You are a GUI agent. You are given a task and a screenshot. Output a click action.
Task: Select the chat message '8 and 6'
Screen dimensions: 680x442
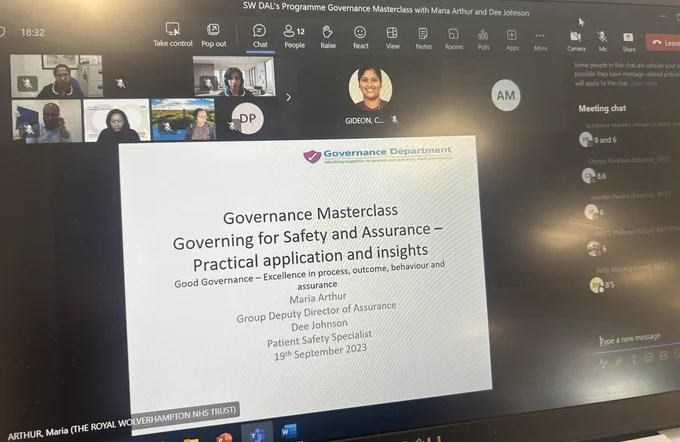coord(605,140)
